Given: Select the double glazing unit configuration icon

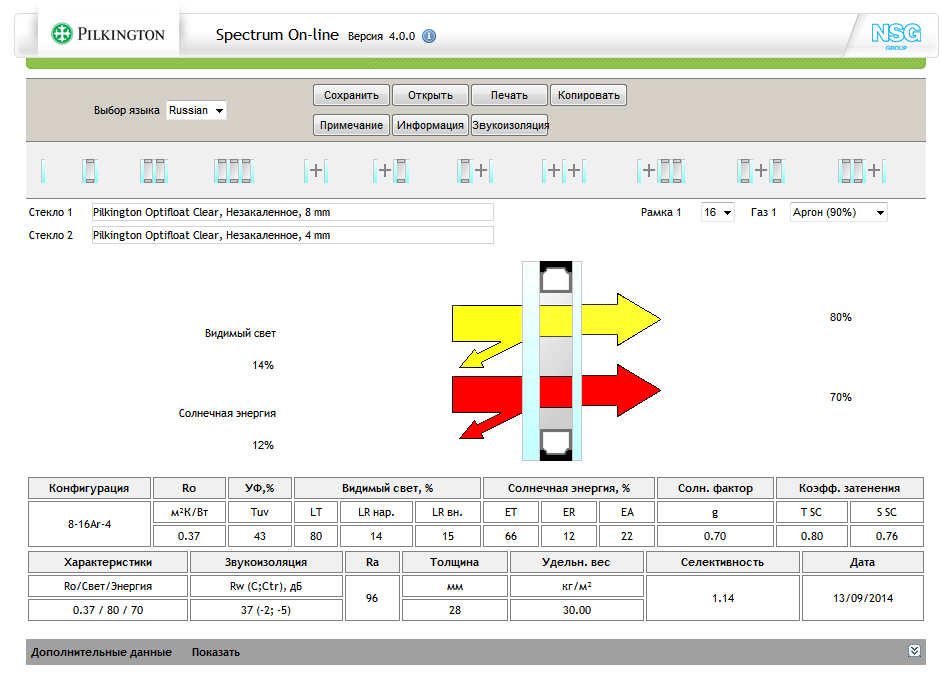Looking at the screenshot, I should [316, 171].
